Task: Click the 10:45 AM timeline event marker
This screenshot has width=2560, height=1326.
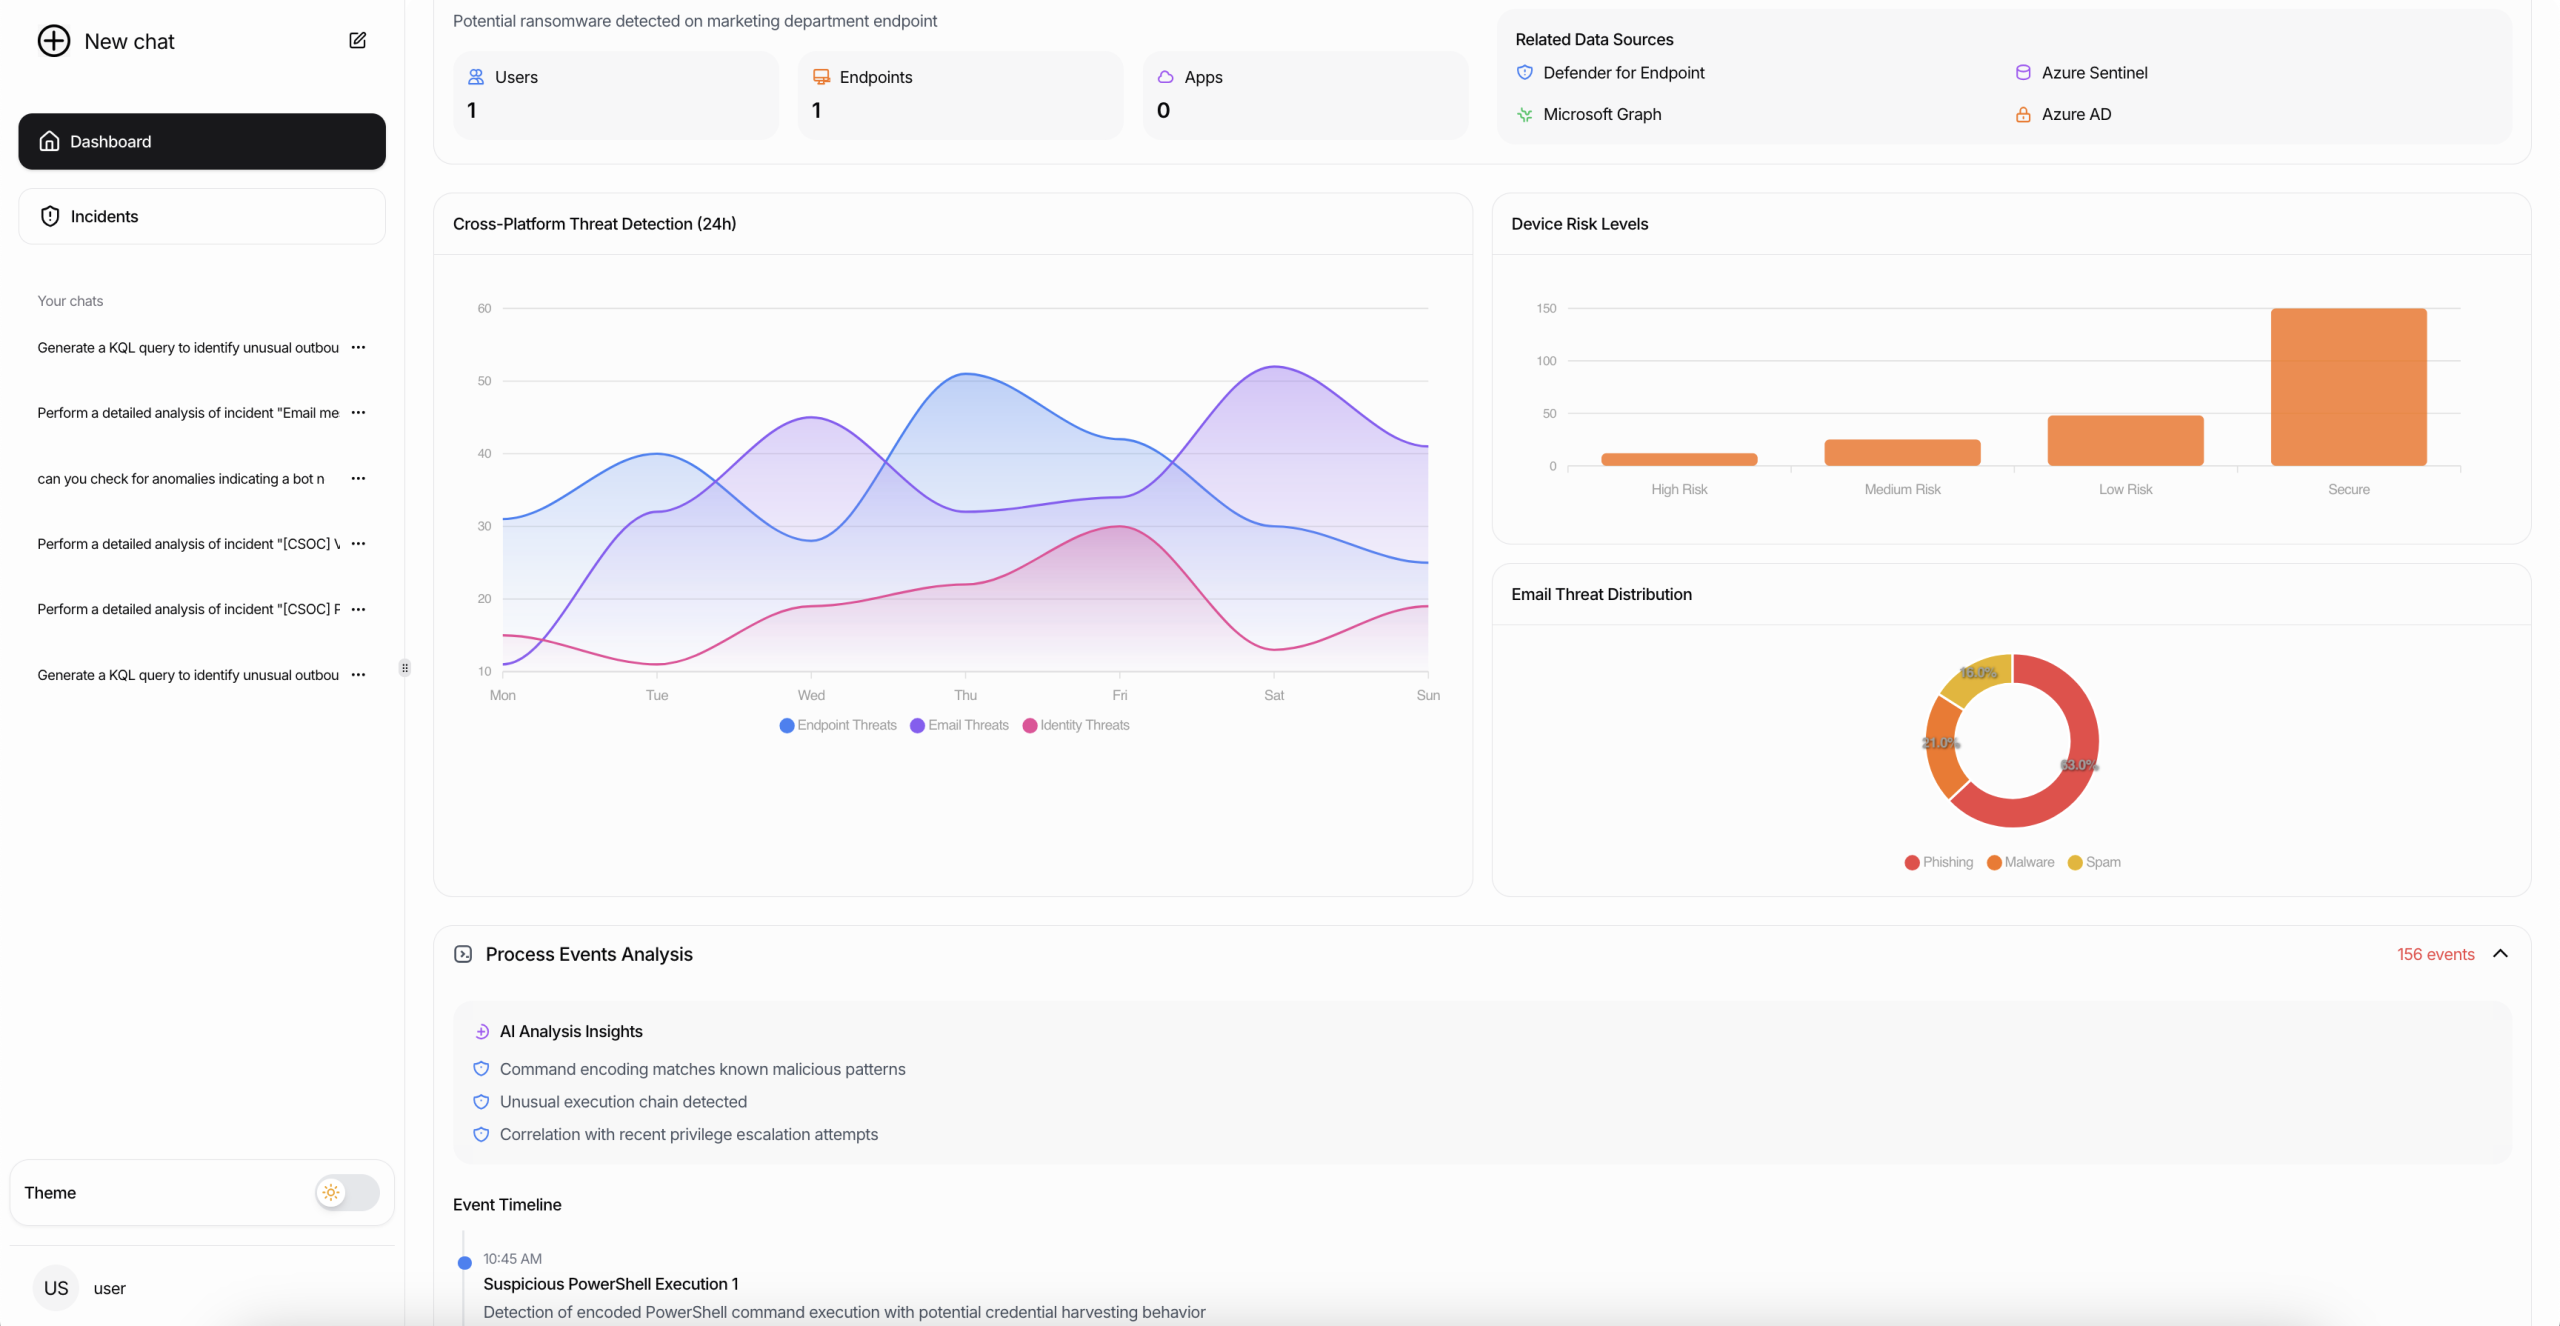Action: 464,1263
